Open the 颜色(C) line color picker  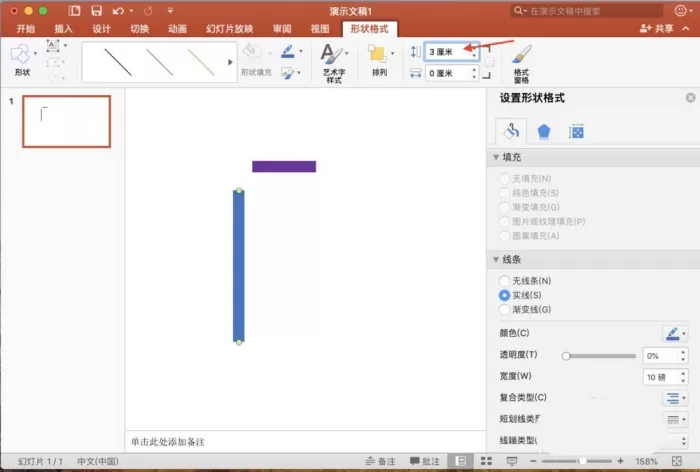click(x=675, y=333)
